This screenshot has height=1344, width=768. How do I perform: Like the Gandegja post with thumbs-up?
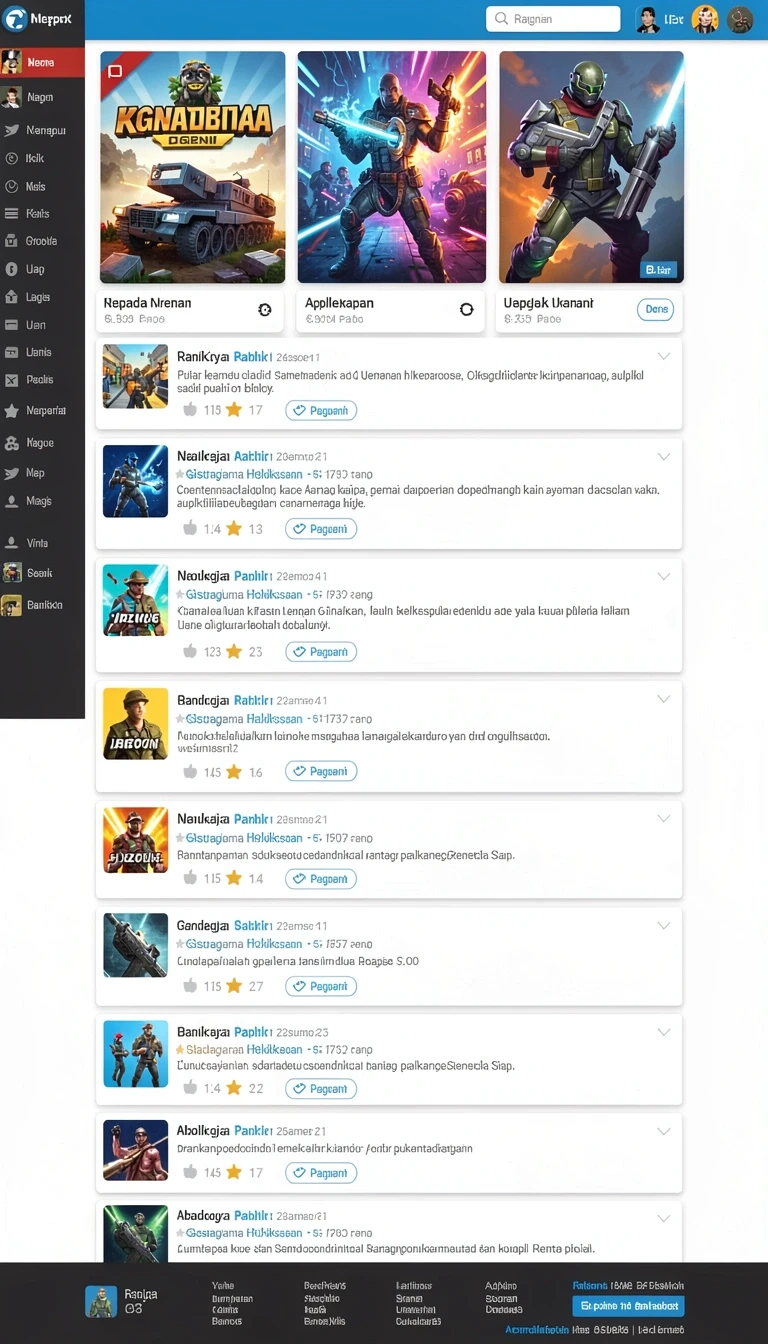(190, 986)
